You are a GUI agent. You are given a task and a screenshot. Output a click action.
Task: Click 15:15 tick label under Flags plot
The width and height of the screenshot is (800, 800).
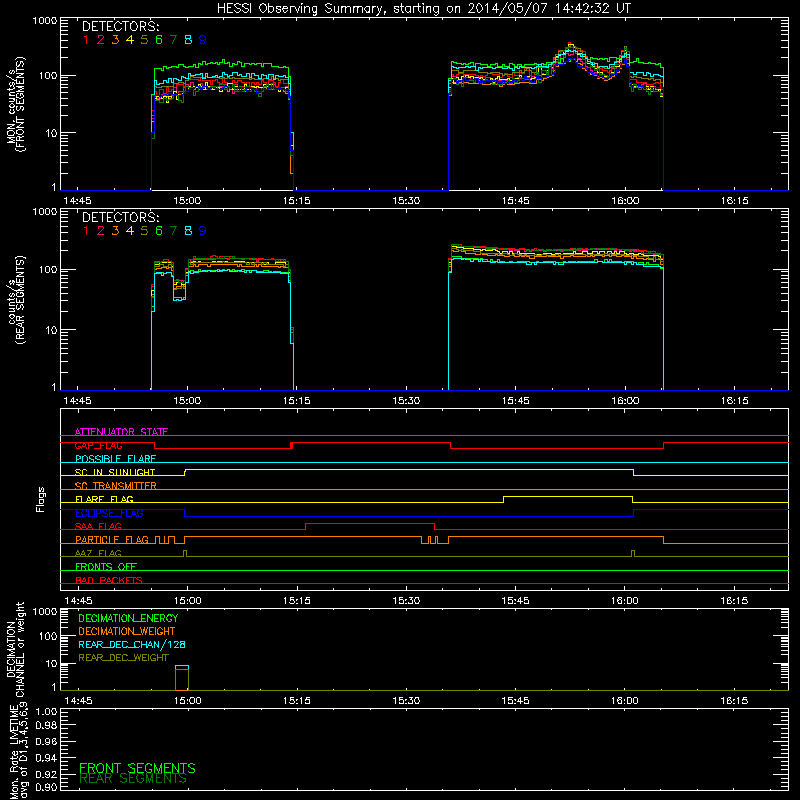296,601
